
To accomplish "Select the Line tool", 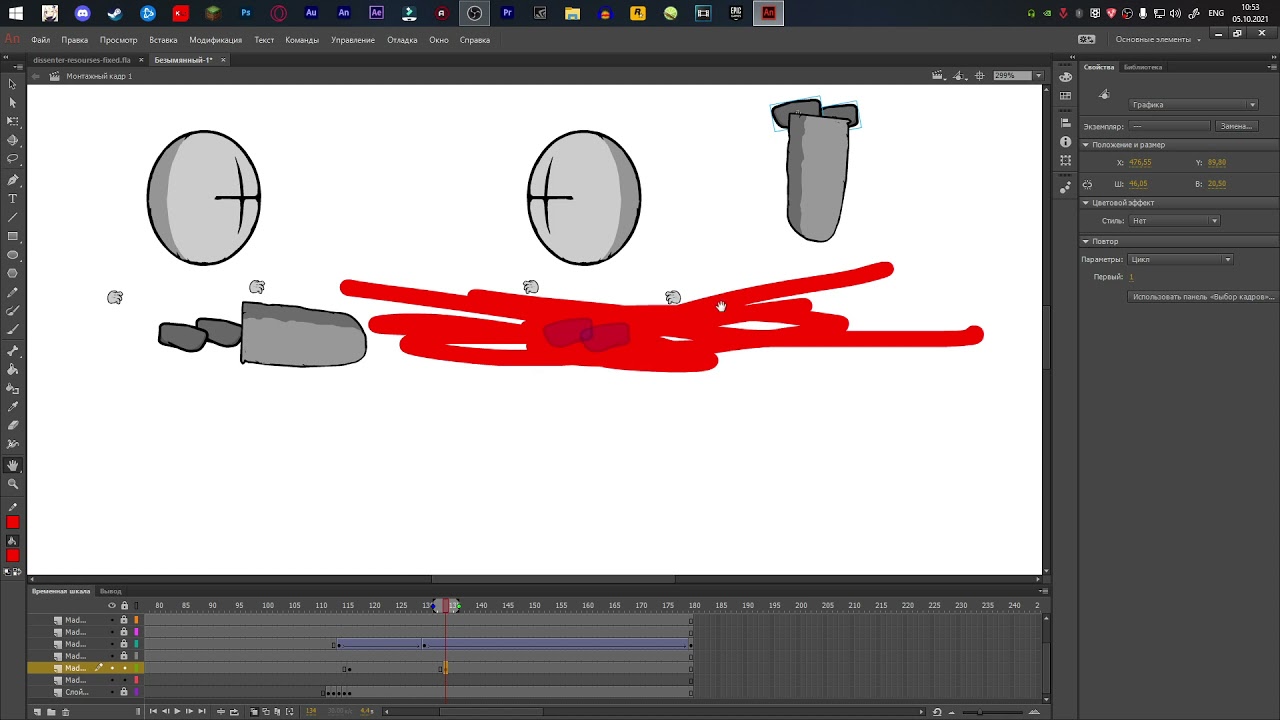I will point(13,218).
